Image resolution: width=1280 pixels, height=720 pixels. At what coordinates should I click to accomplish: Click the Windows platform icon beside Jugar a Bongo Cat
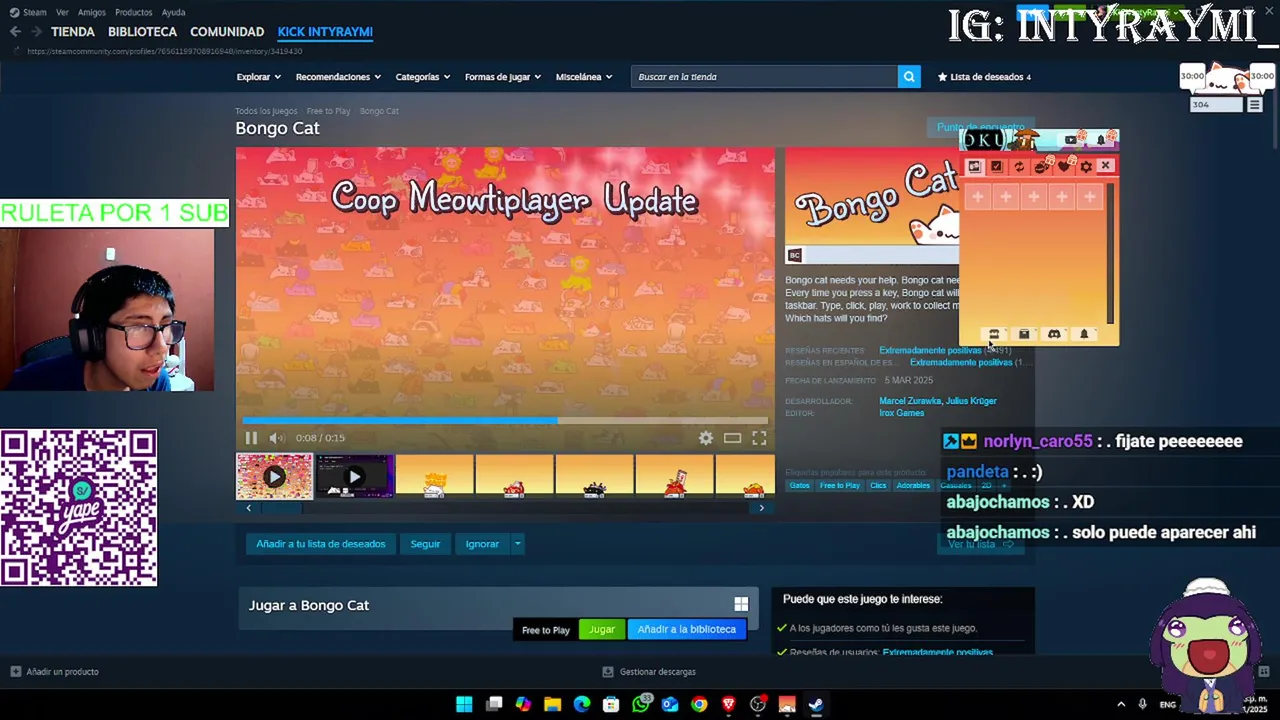click(x=741, y=604)
